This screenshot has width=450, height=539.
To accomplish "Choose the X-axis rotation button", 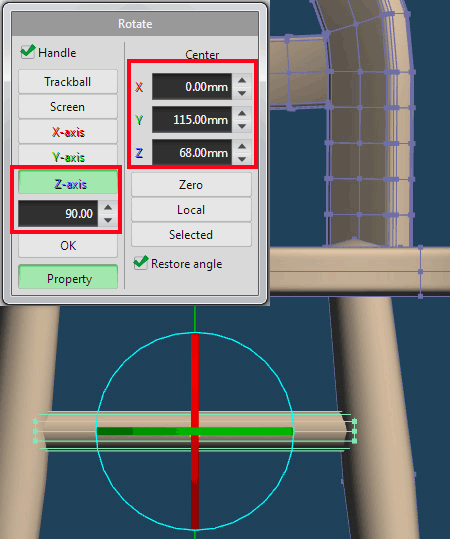I will pyautogui.click(x=68, y=132).
